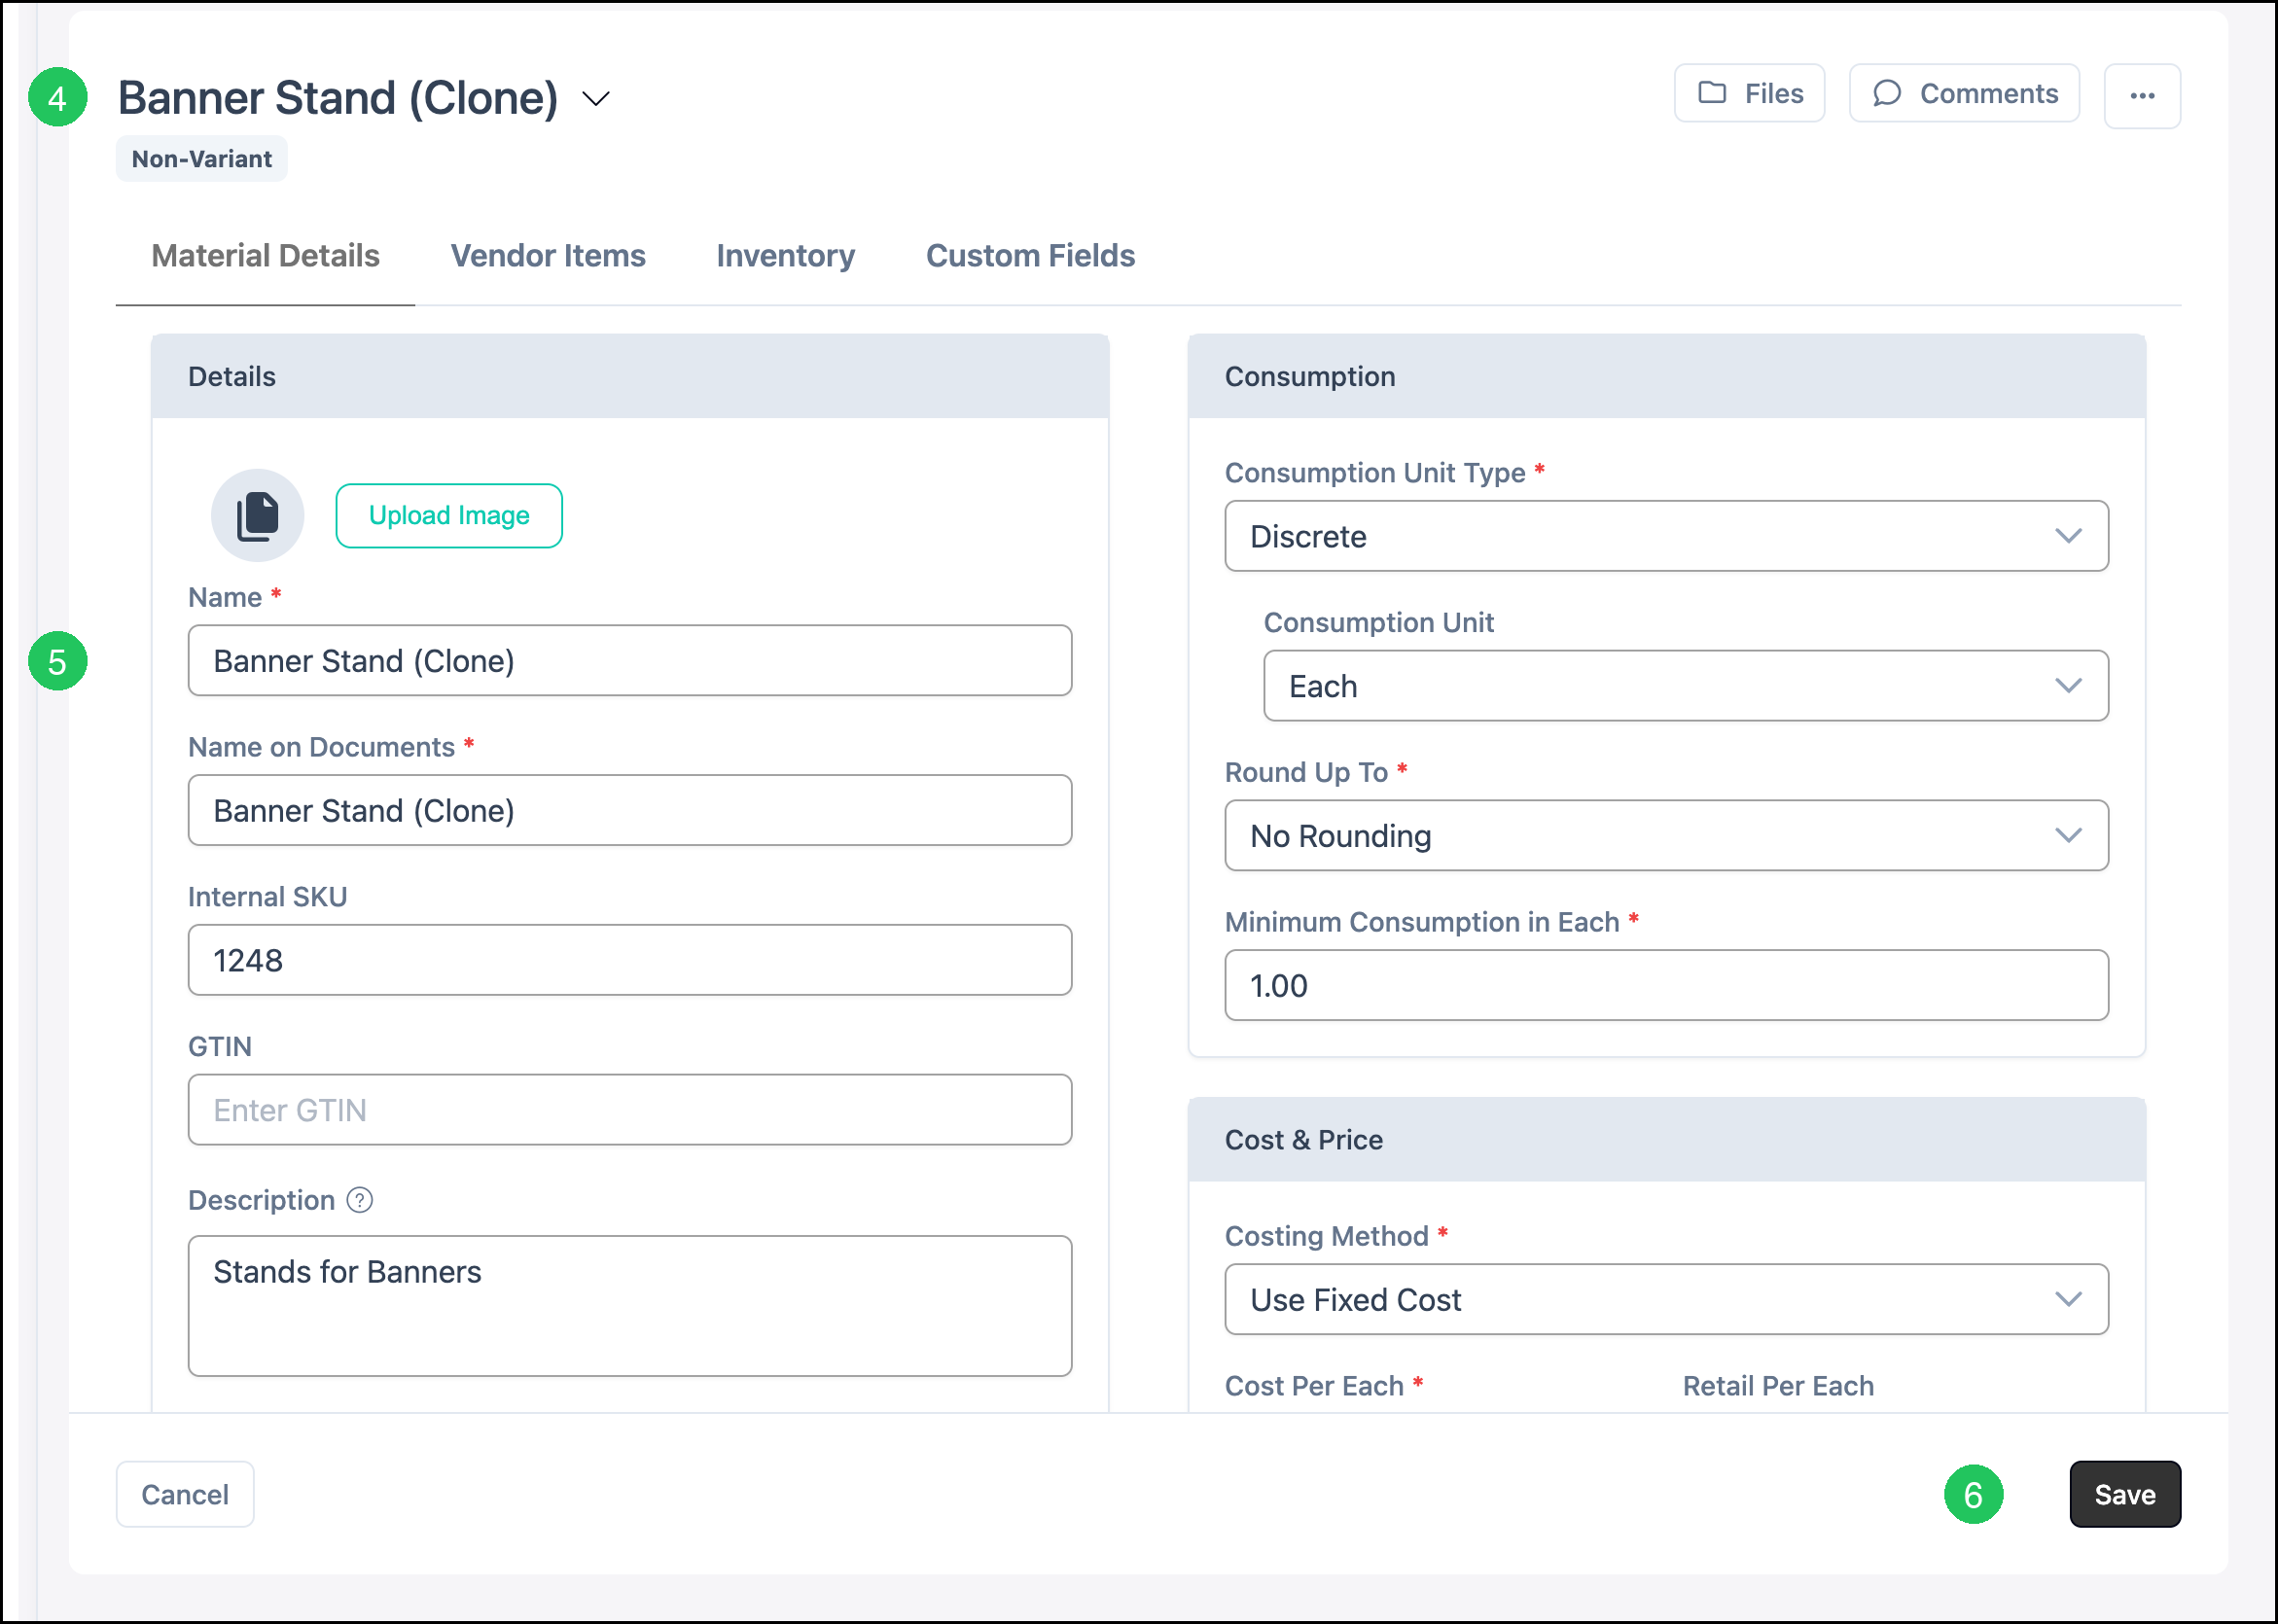
Task: Cancel editing the material
Action: point(185,1494)
